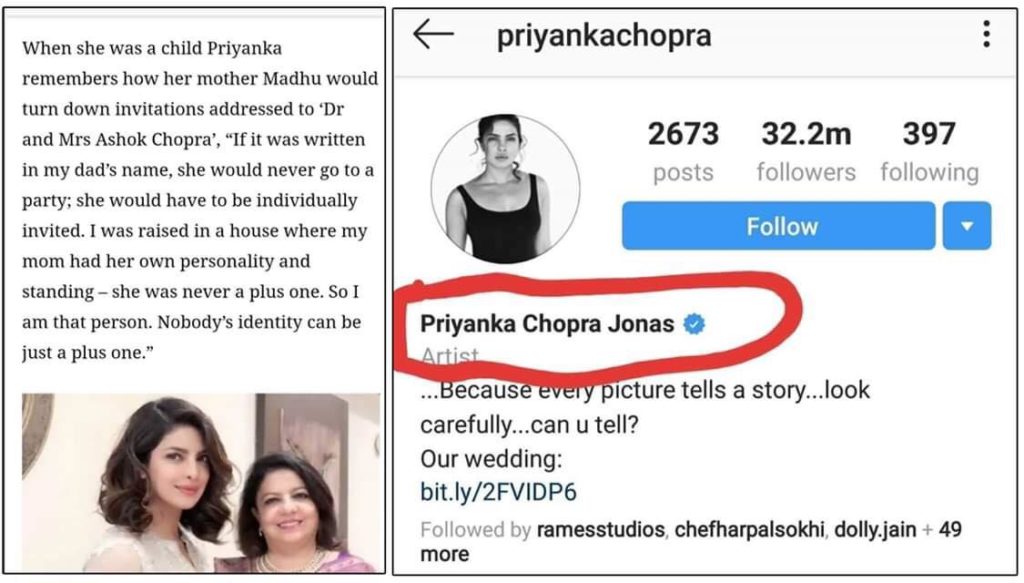Tap the blue verified badge
The width and height of the screenshot is (1024, 583).
pyautogui.click(x=694, y=324)
